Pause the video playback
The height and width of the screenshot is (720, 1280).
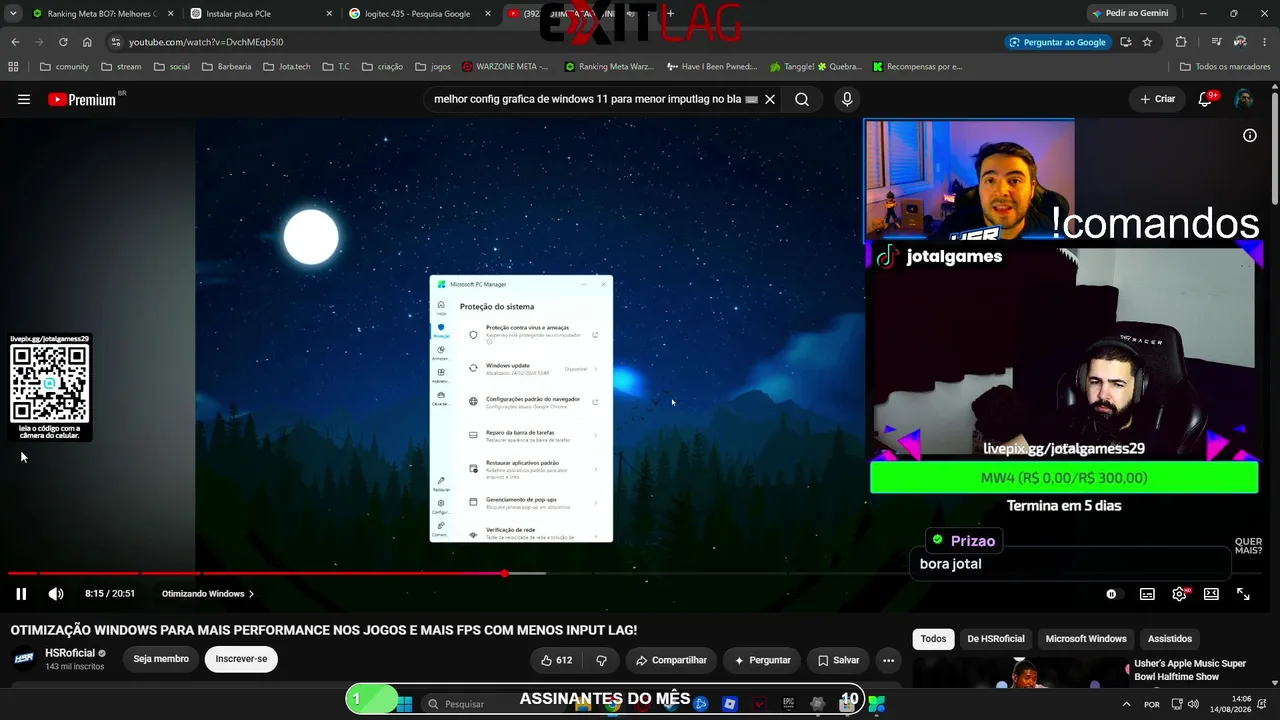click(21, 594)
